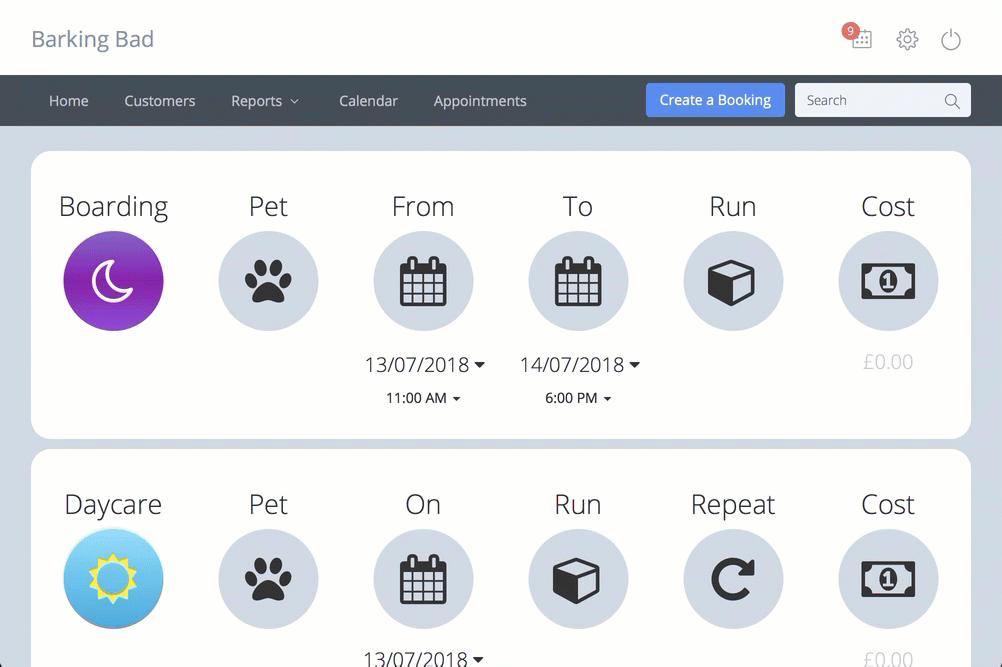1002x667 pixels.
Task: Open the notifications calendar with badge 9
Action: (x=860, y=40)
